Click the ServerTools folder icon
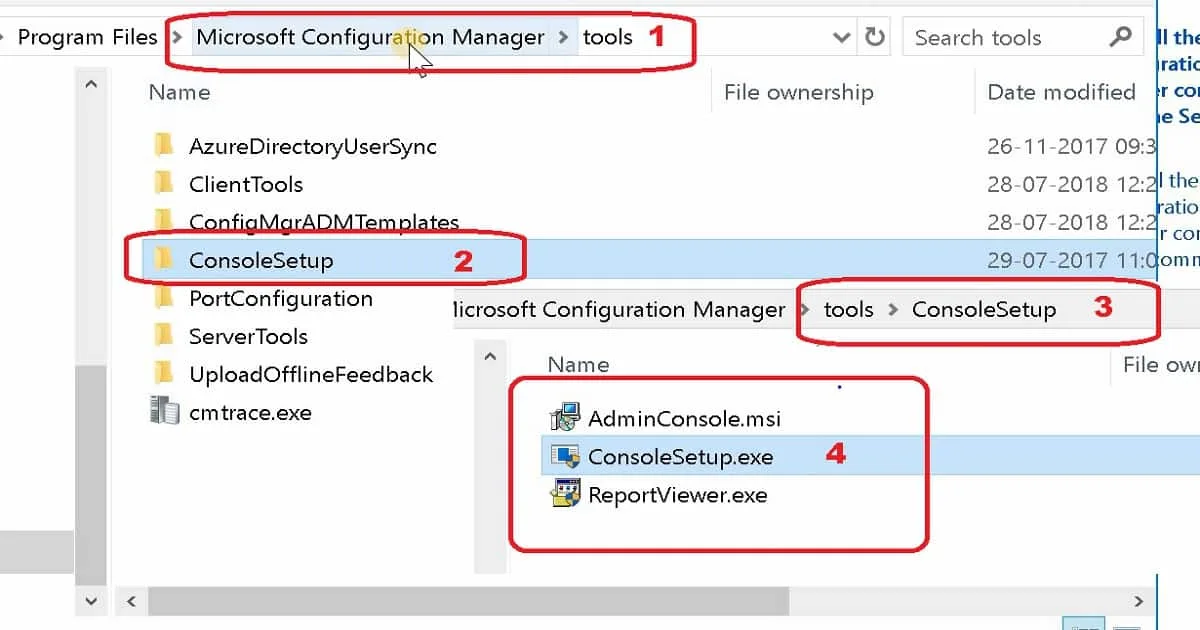 (165, 336)
